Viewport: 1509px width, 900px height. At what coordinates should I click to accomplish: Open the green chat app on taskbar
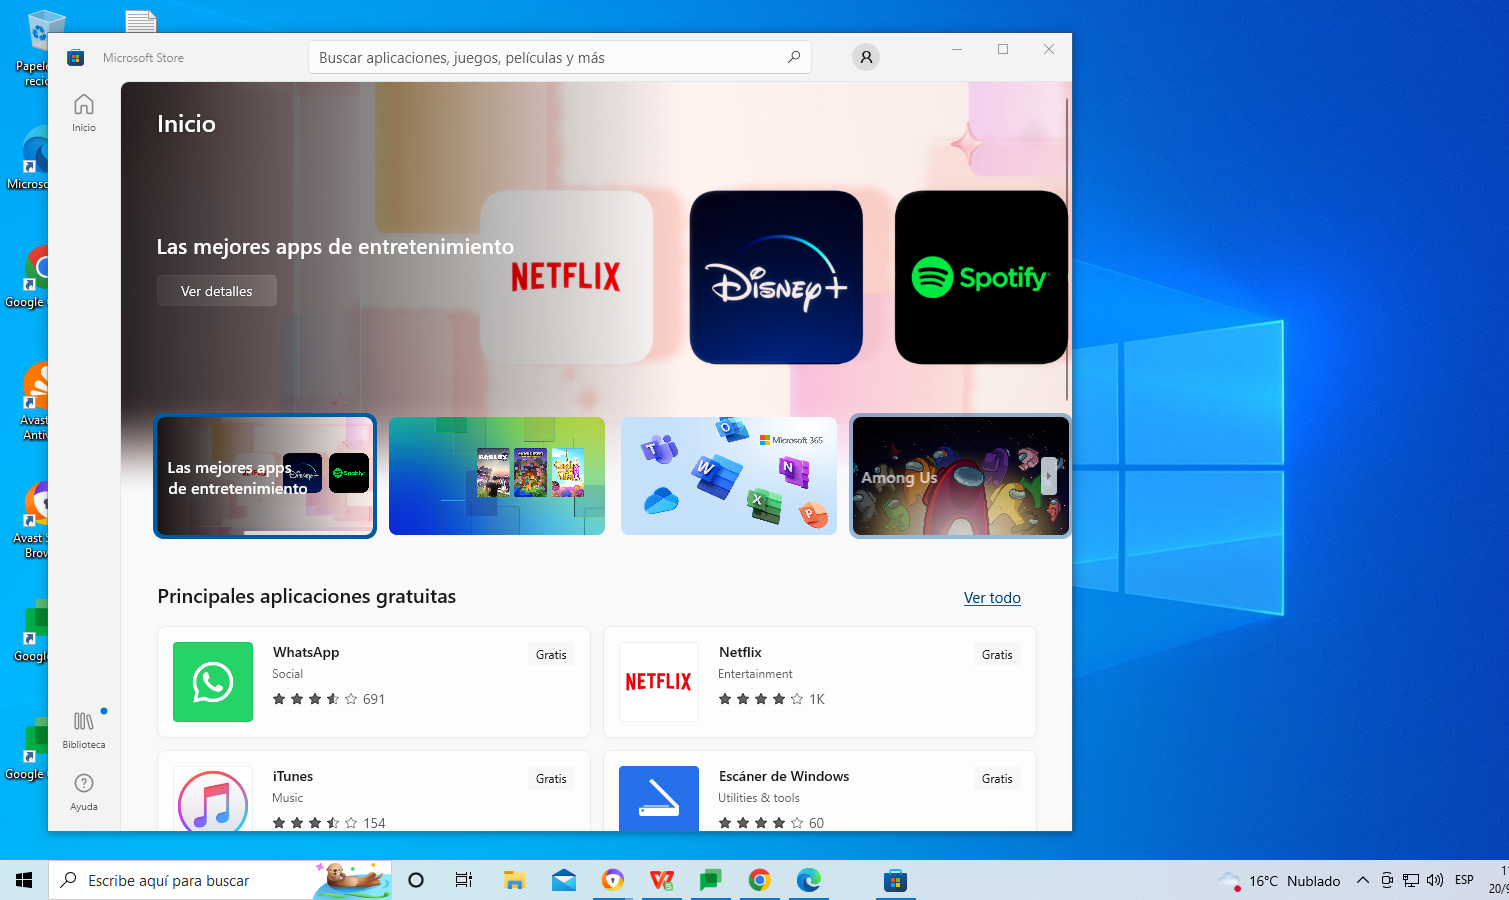pyautogui.click(x=710, y=880)
